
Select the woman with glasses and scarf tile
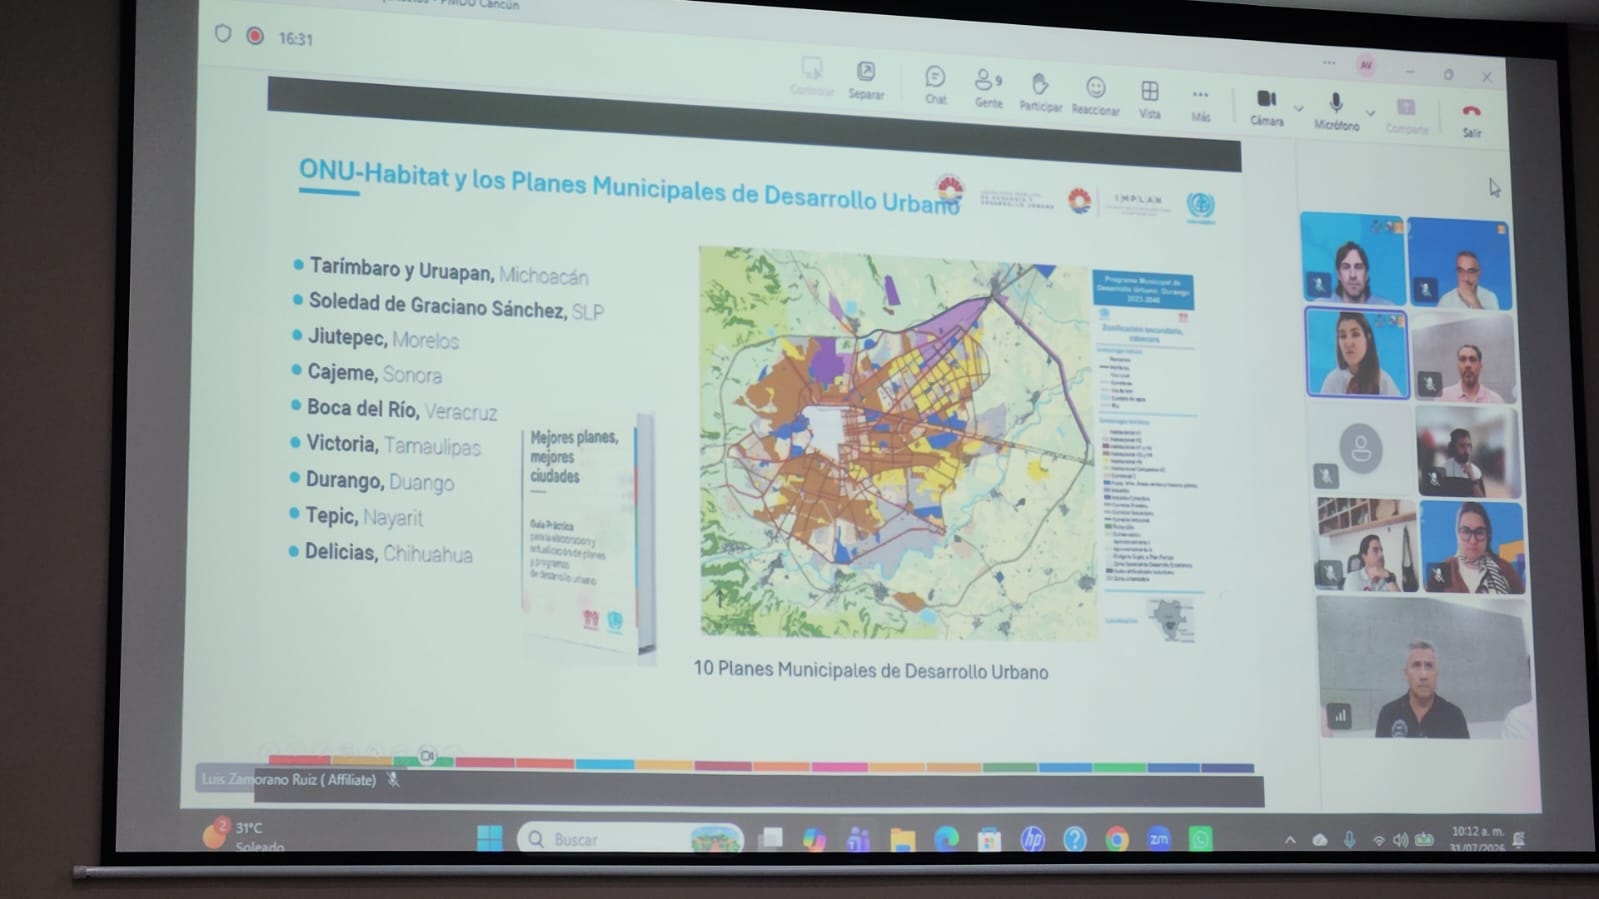coord(1472,548)
